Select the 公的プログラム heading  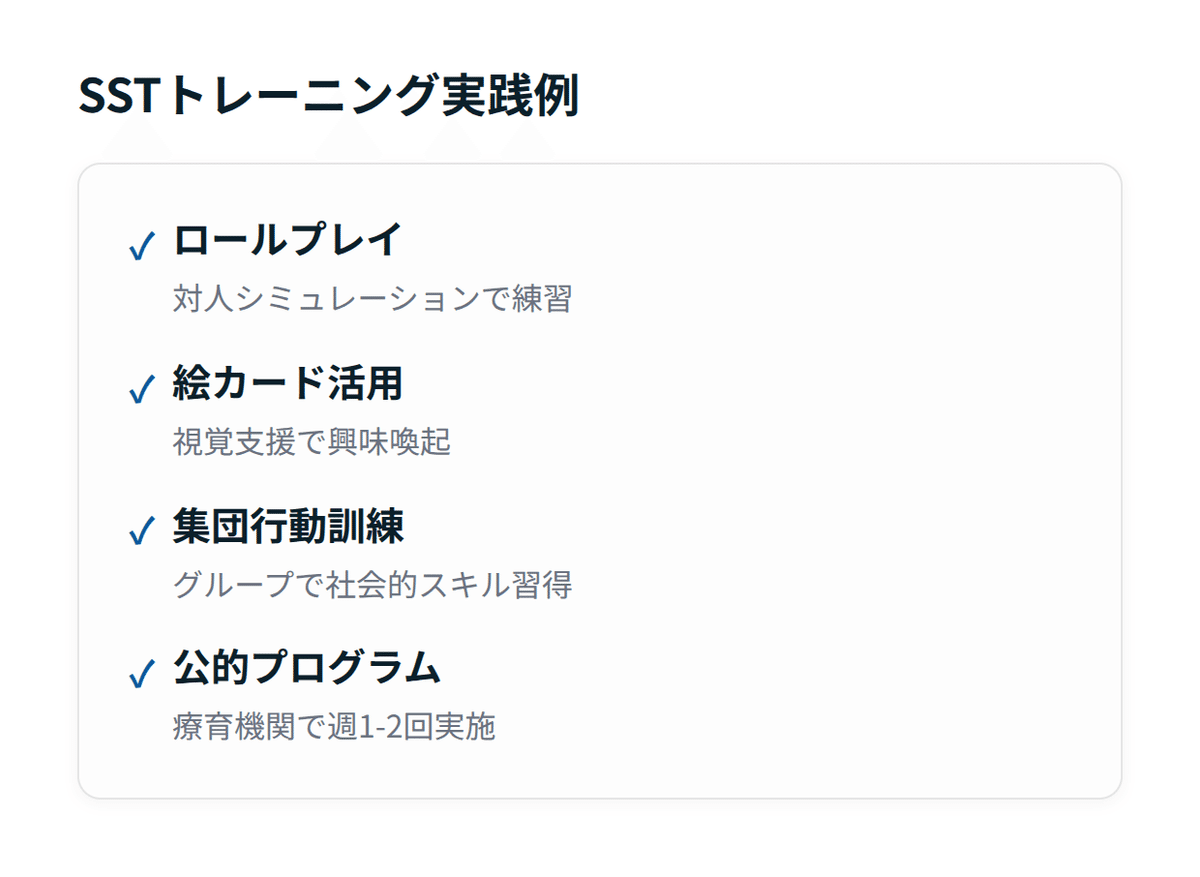pos(306,669)
